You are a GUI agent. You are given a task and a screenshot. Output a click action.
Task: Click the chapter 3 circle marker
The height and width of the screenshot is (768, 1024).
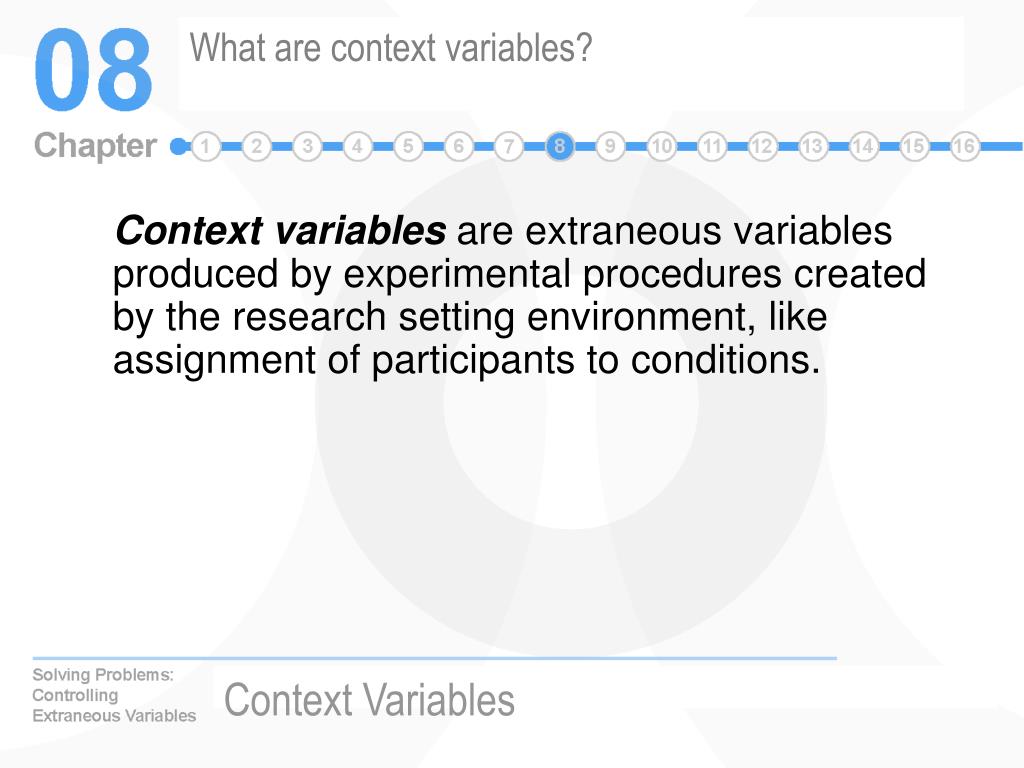pos(307,146)
